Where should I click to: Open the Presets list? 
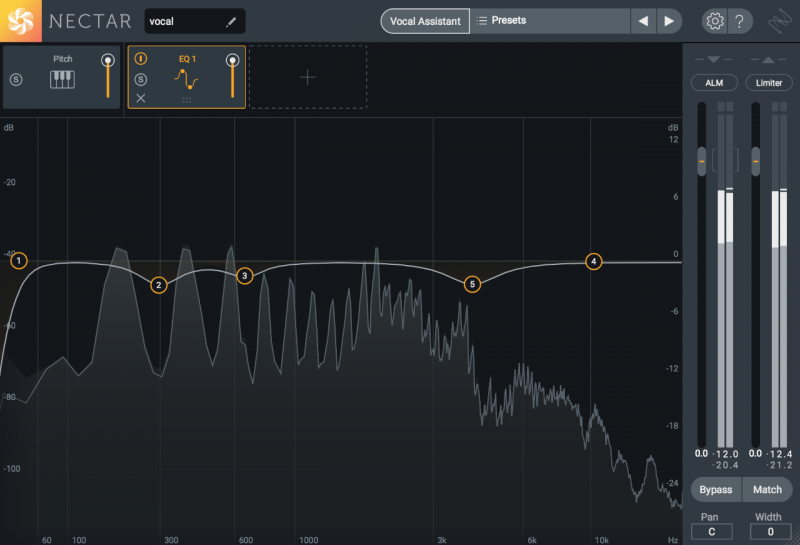pos(550,21)
